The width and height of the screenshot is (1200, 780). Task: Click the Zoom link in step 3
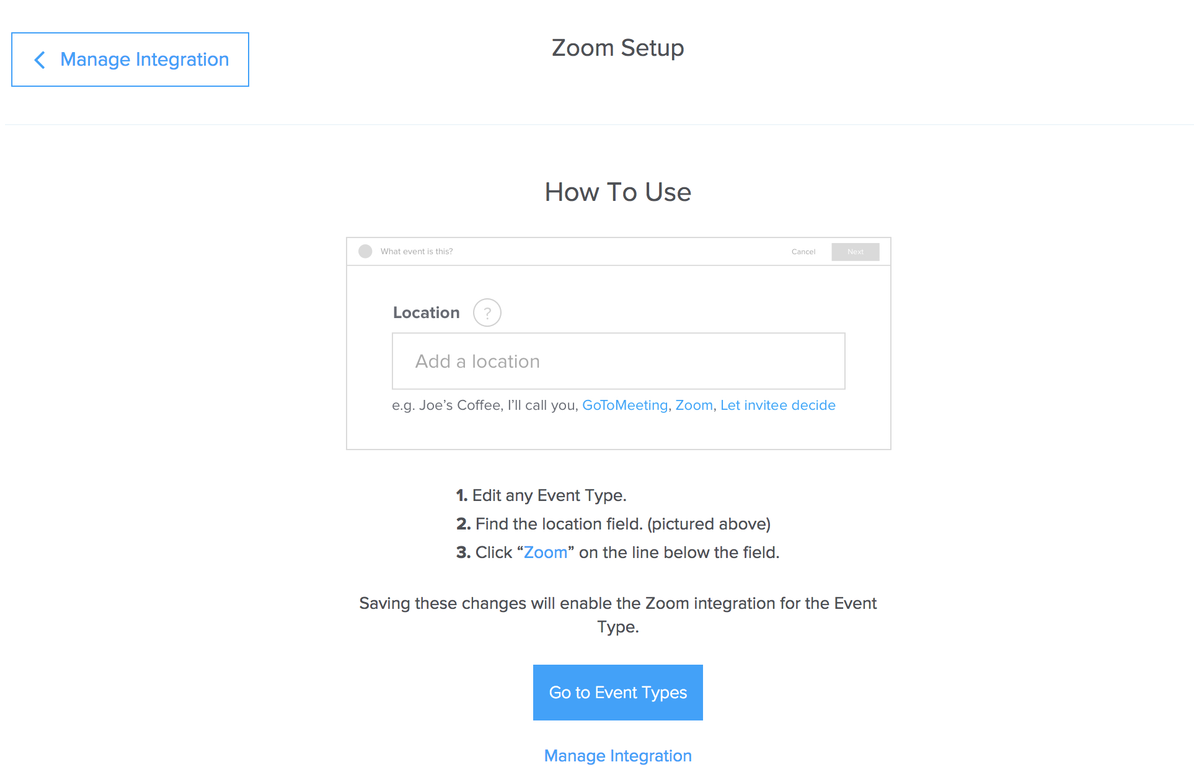[546, 552]
